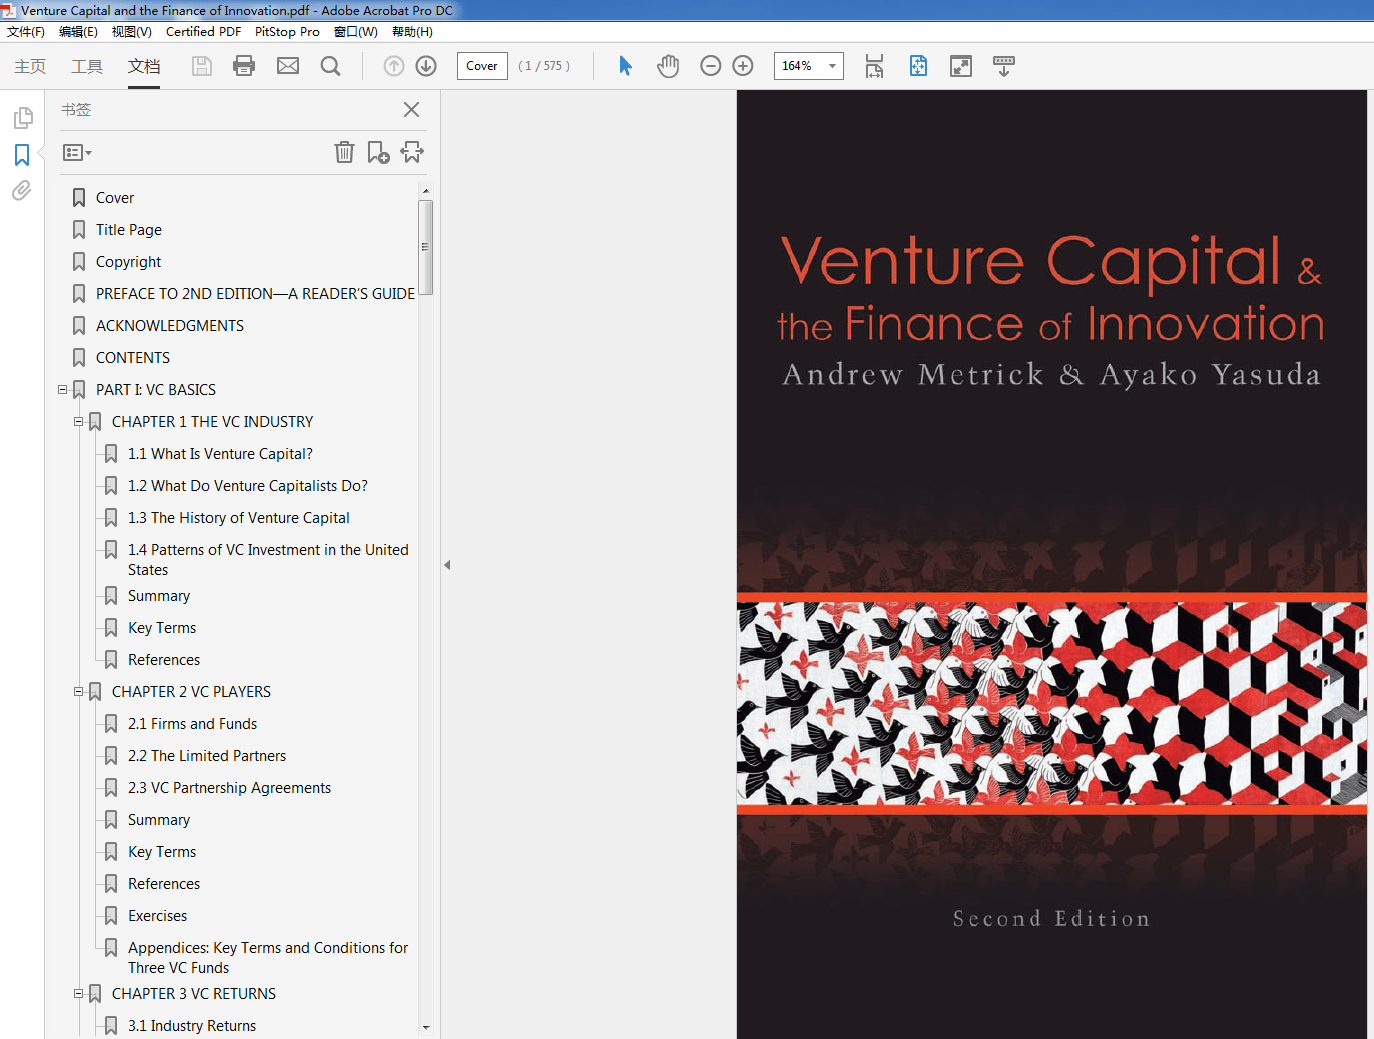
Task: Click the bookmarks panel scrollbar thumb
Action: click(426, 247)
